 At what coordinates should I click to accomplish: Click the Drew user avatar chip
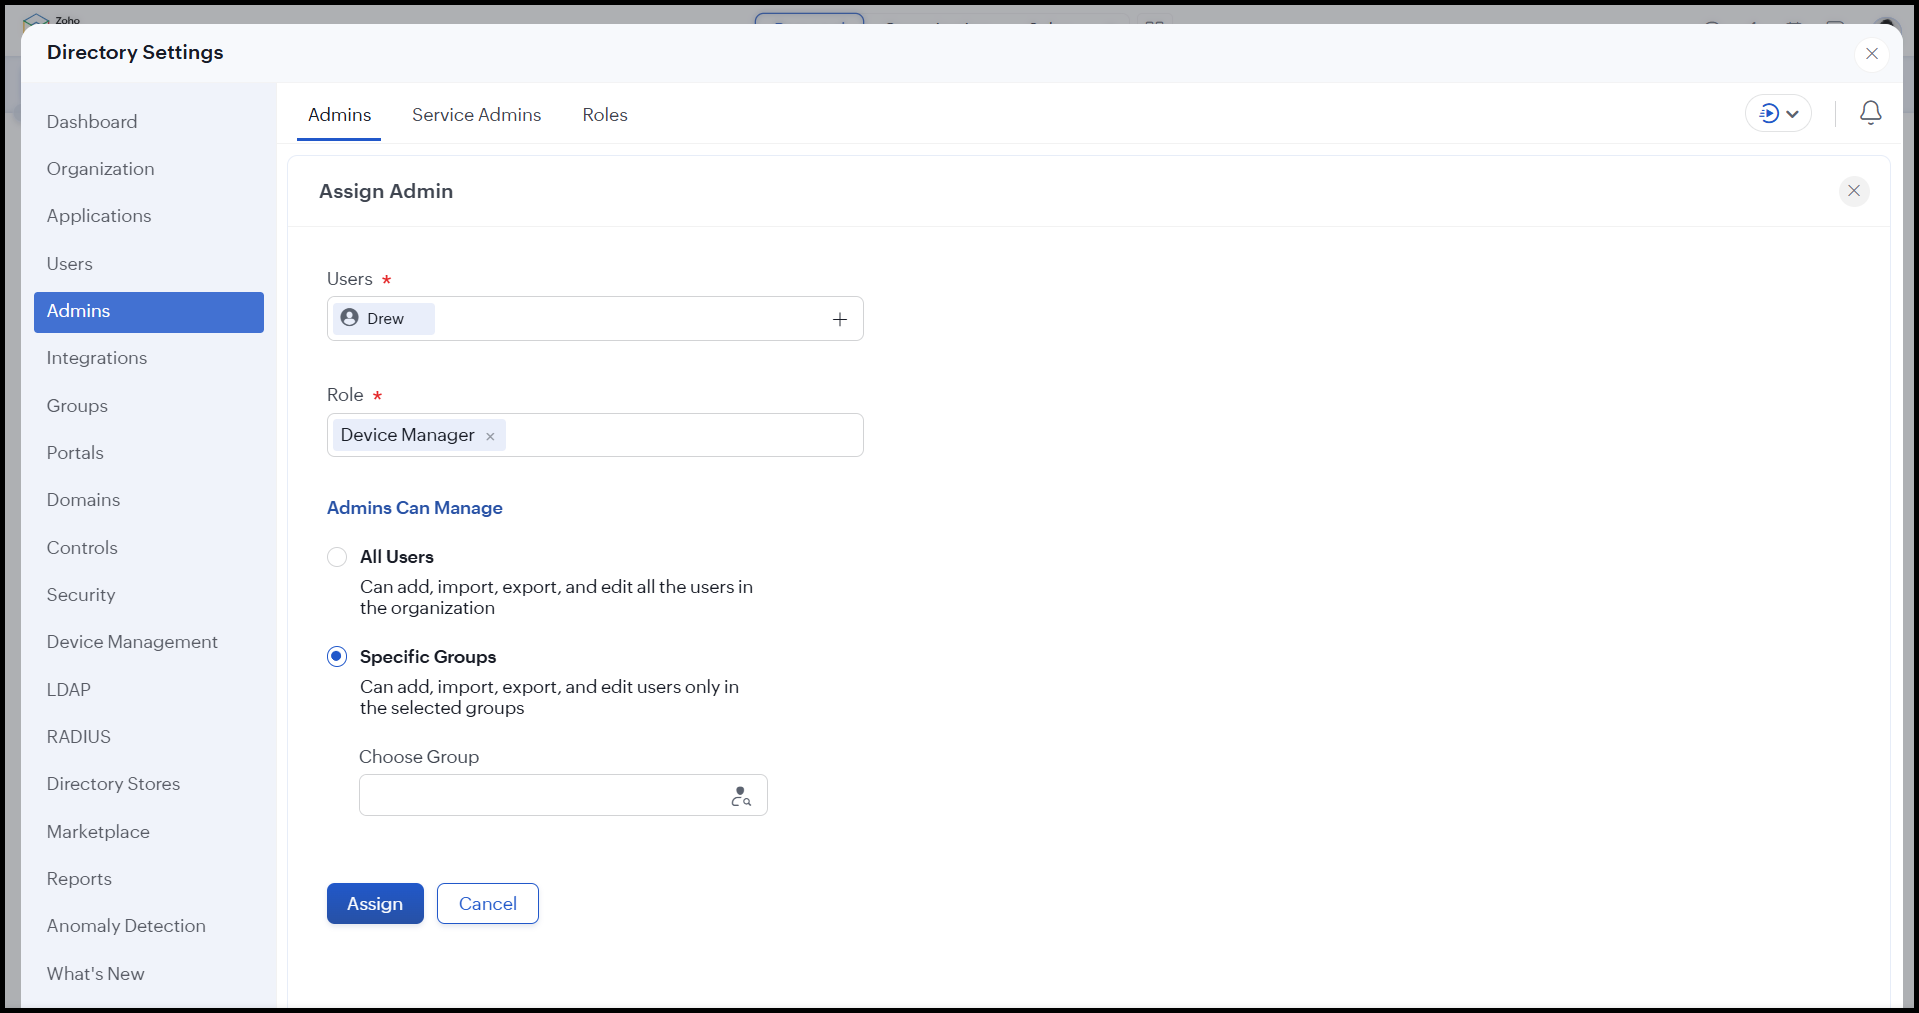click(384, 319)
